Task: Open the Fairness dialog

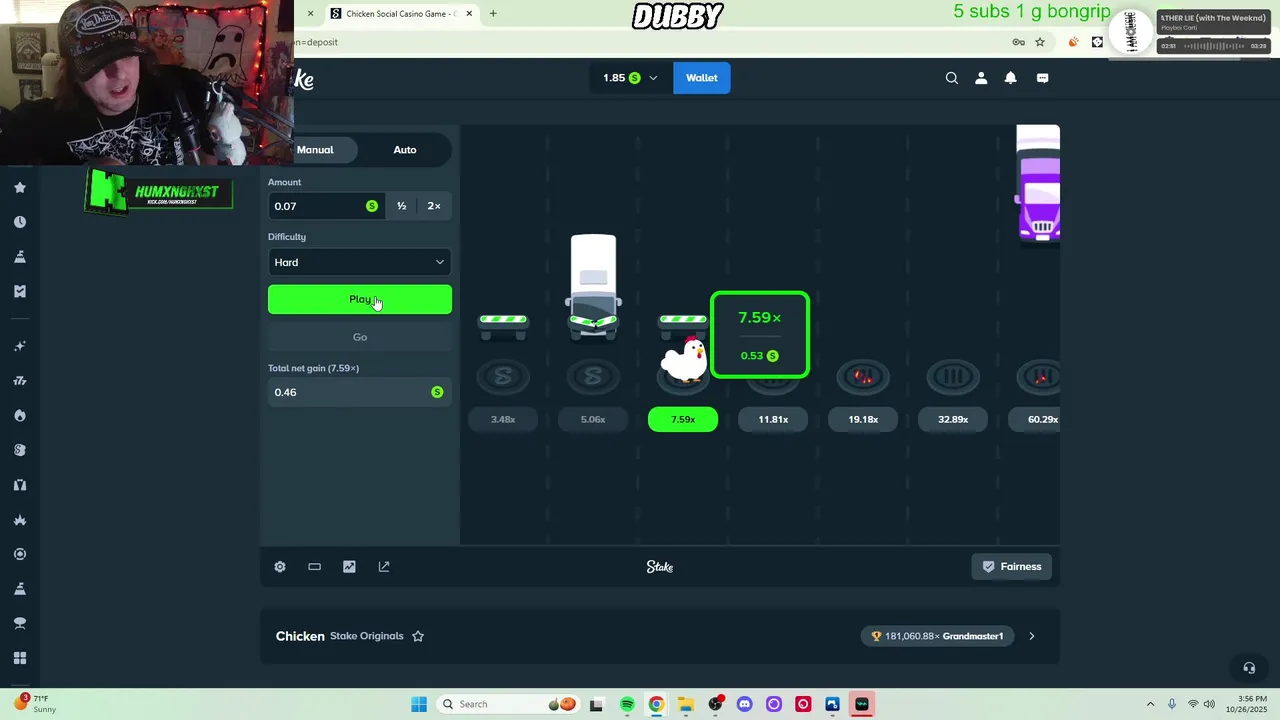Action: (x=1012, y=567)
